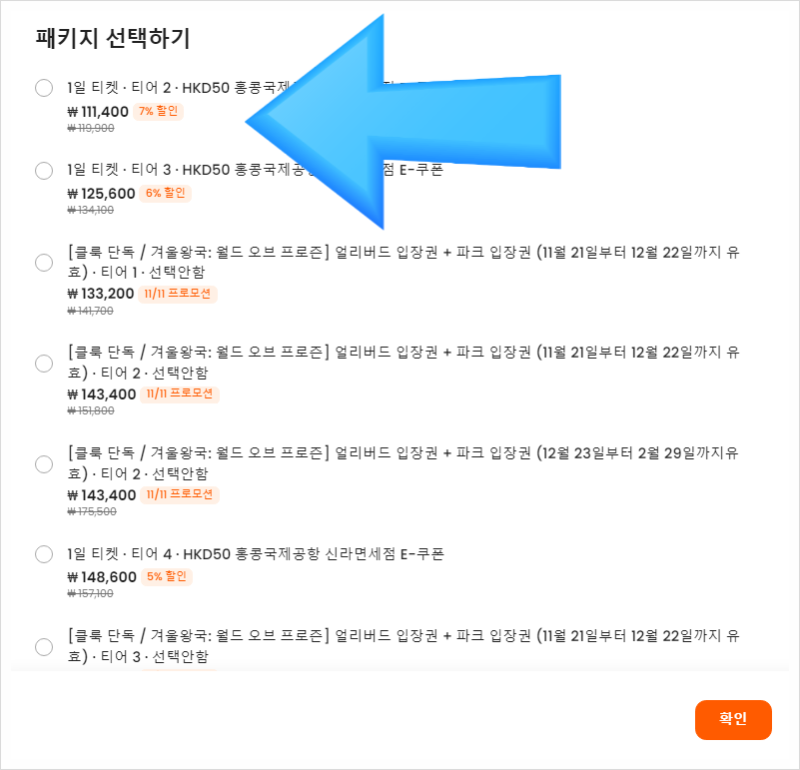This screenshot has width=800, height=770.
Task: Select the Tier 2 one-day ticket ₩111,400 radio button
Action: [x=44, y=88]
